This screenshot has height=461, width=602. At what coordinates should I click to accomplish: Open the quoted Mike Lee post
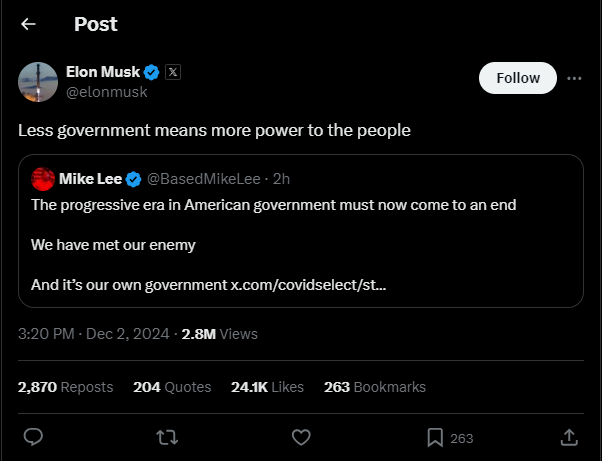click(301, 231)
